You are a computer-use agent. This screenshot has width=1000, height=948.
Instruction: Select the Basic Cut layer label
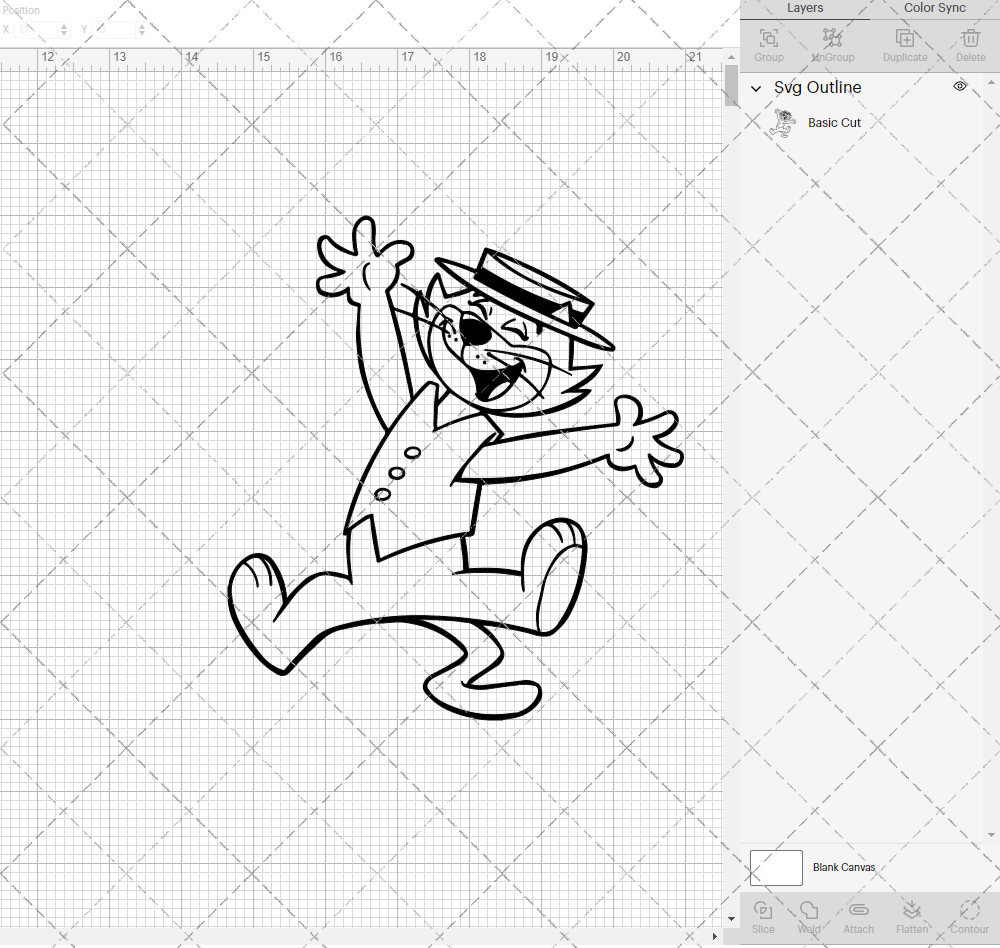834,123
